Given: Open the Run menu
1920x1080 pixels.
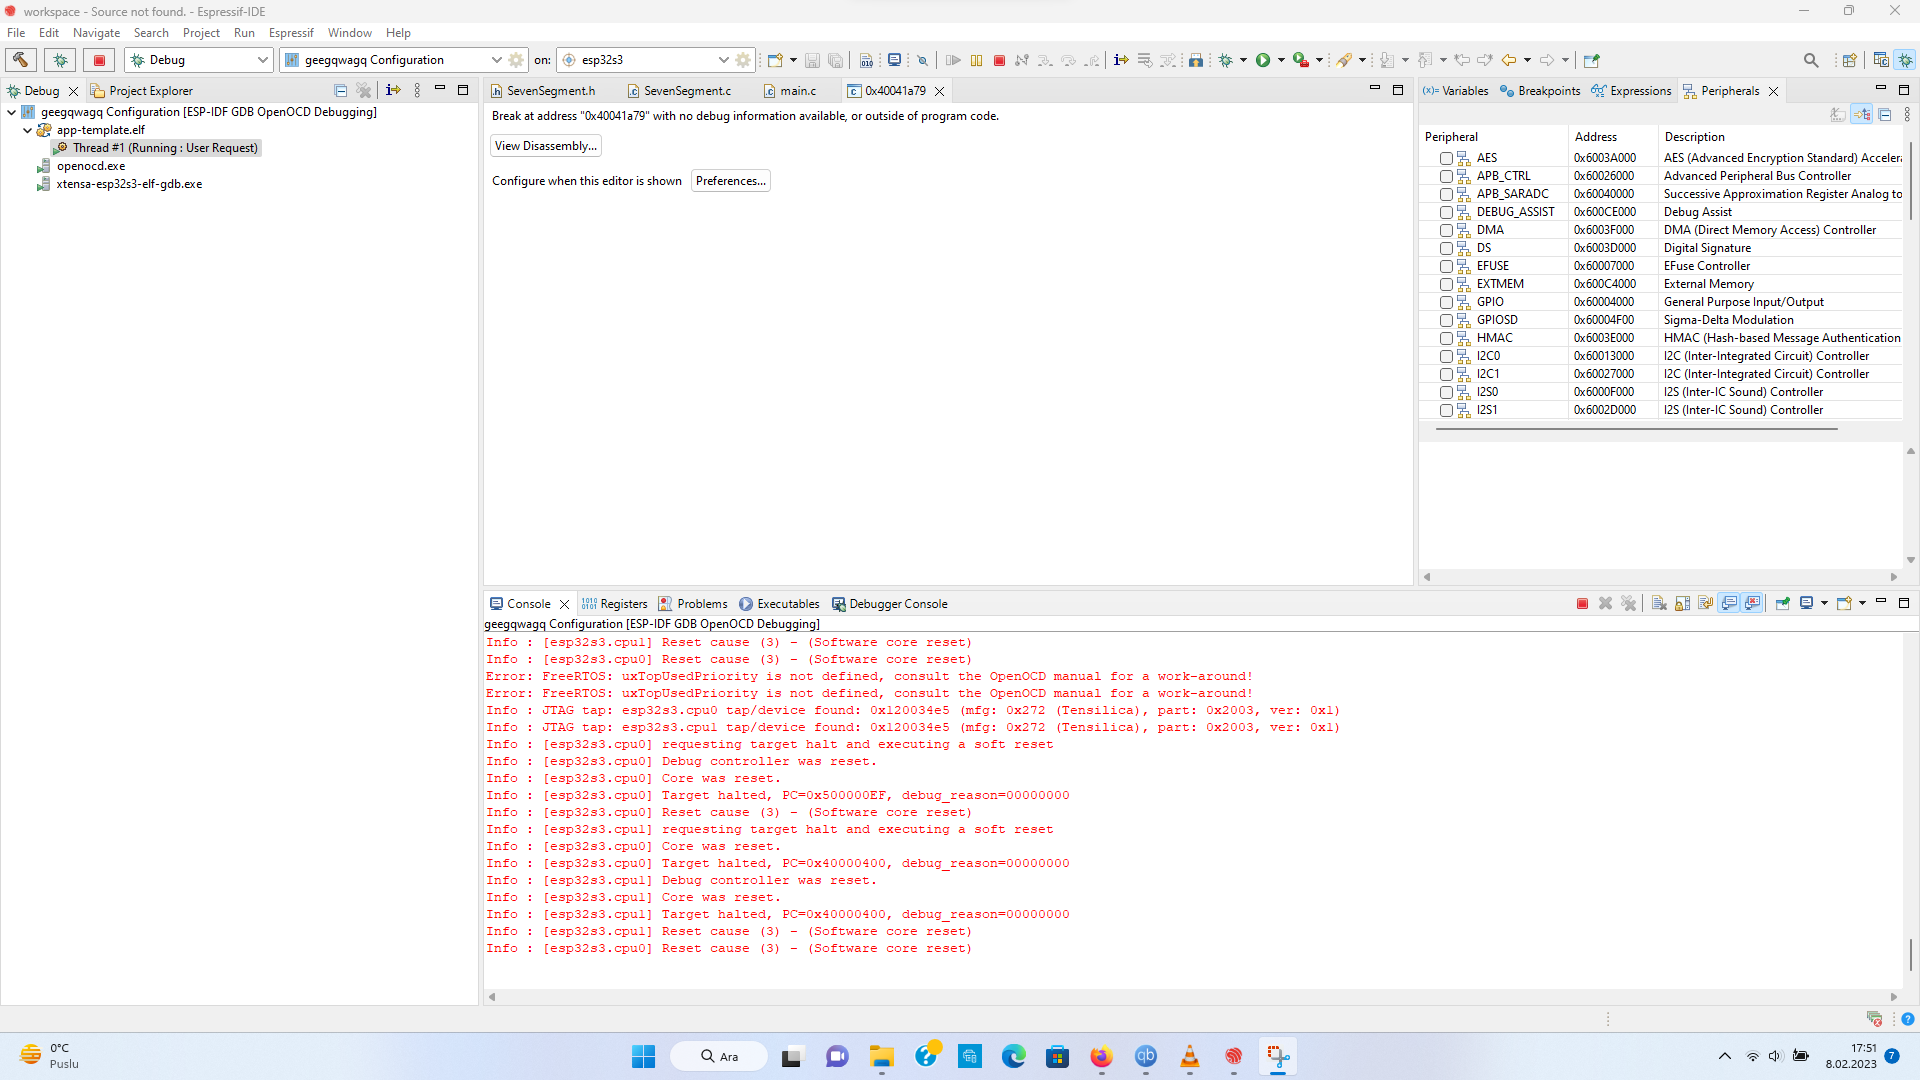Looking at the screenshot, I should (x=244, y=33).
